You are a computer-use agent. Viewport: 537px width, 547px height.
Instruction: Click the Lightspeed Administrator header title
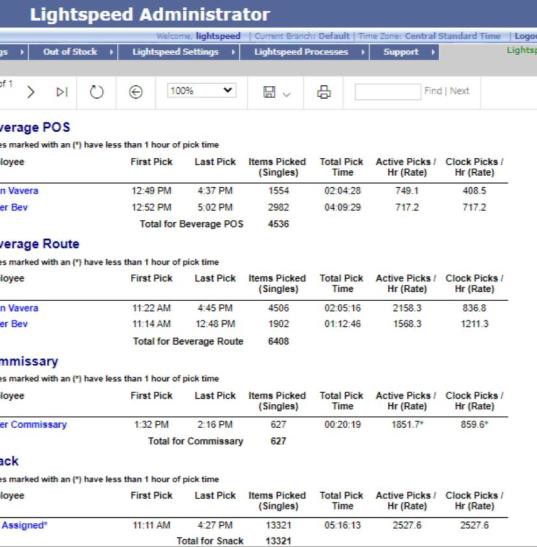tap(150, 15)
